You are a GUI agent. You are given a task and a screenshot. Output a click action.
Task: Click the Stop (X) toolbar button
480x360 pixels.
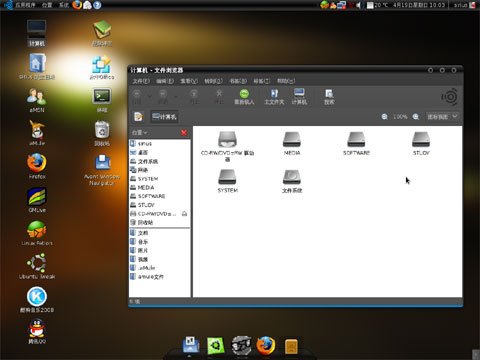(219, 97)
